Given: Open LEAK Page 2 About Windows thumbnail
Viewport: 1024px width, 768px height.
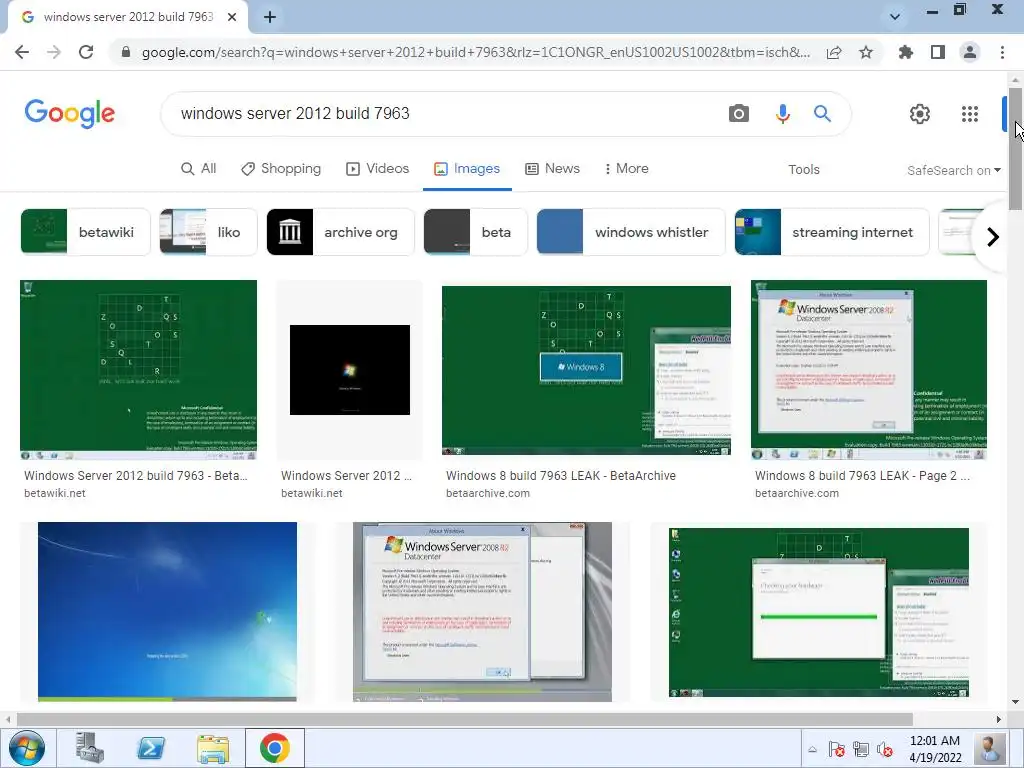Looking at the screenshot, I should (869, 370).
